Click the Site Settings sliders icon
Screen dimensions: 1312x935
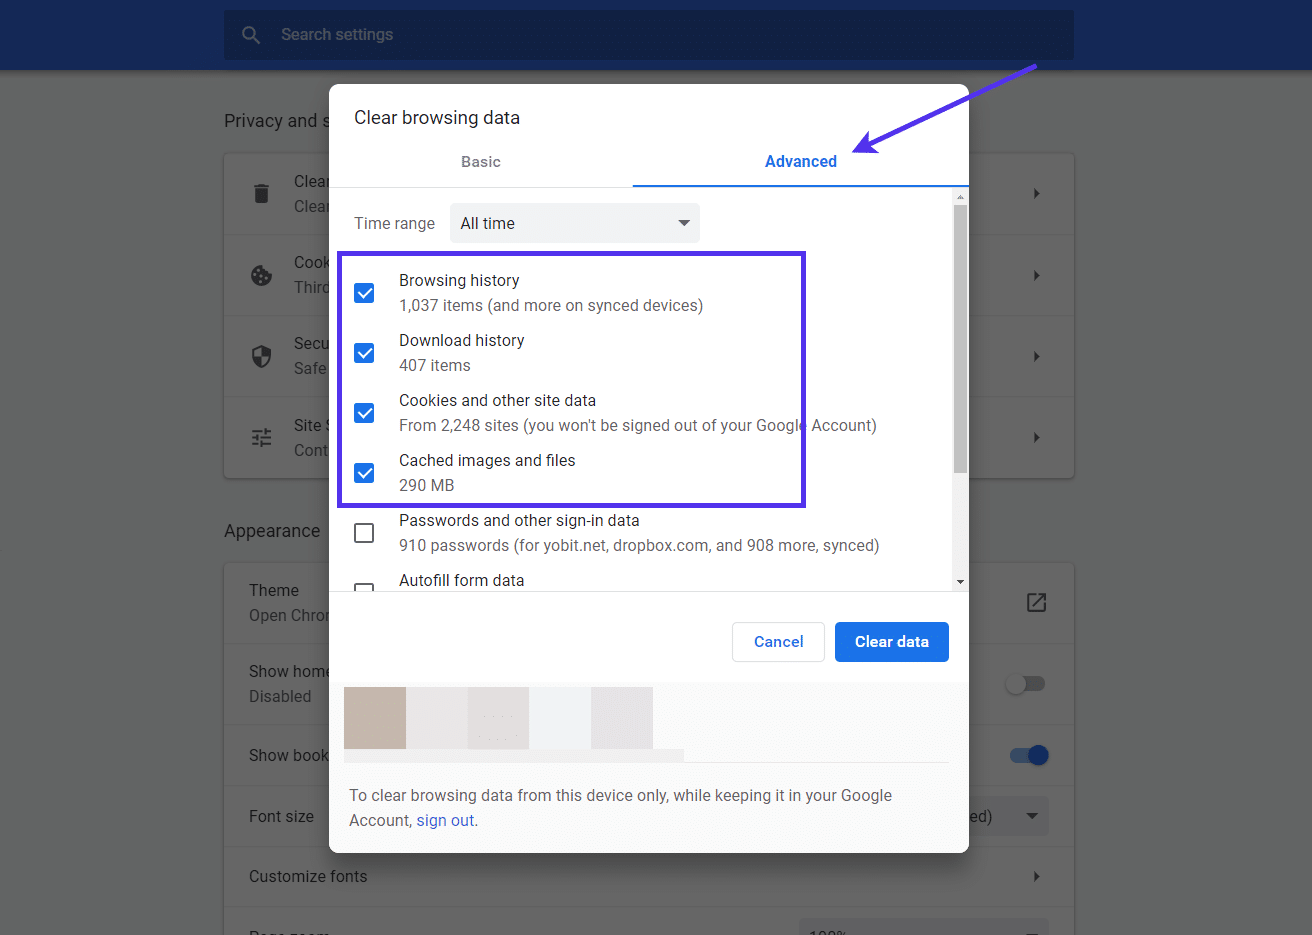[x=261, y=437]
